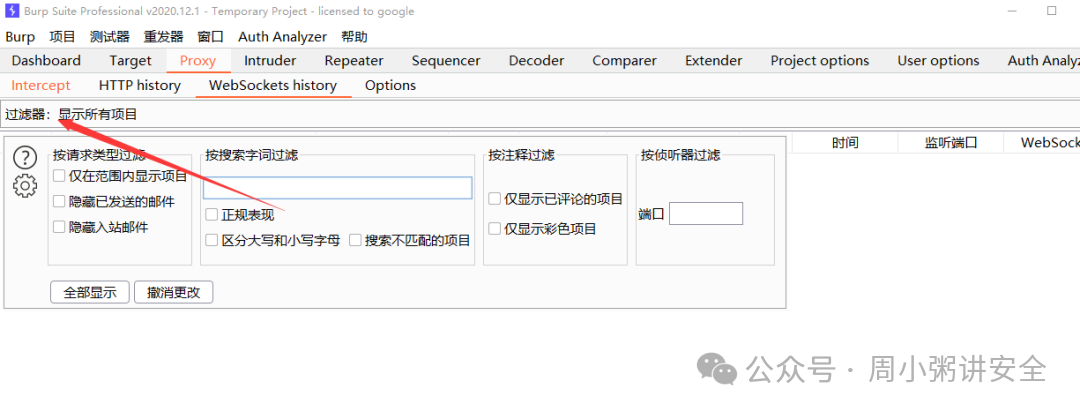Click the Burp Suite logo in title bar

click(12, 11)
